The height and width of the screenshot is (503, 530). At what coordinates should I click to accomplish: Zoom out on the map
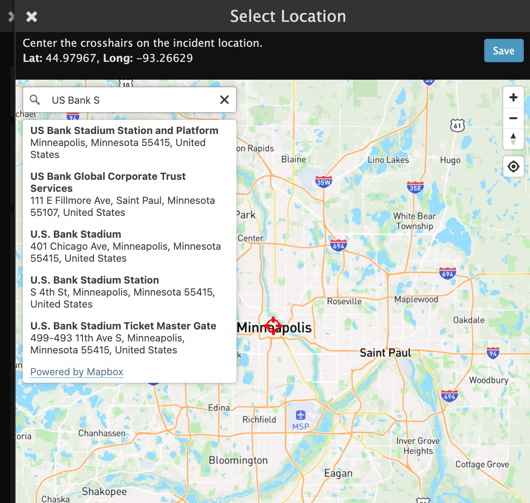(x=513, y=118)
